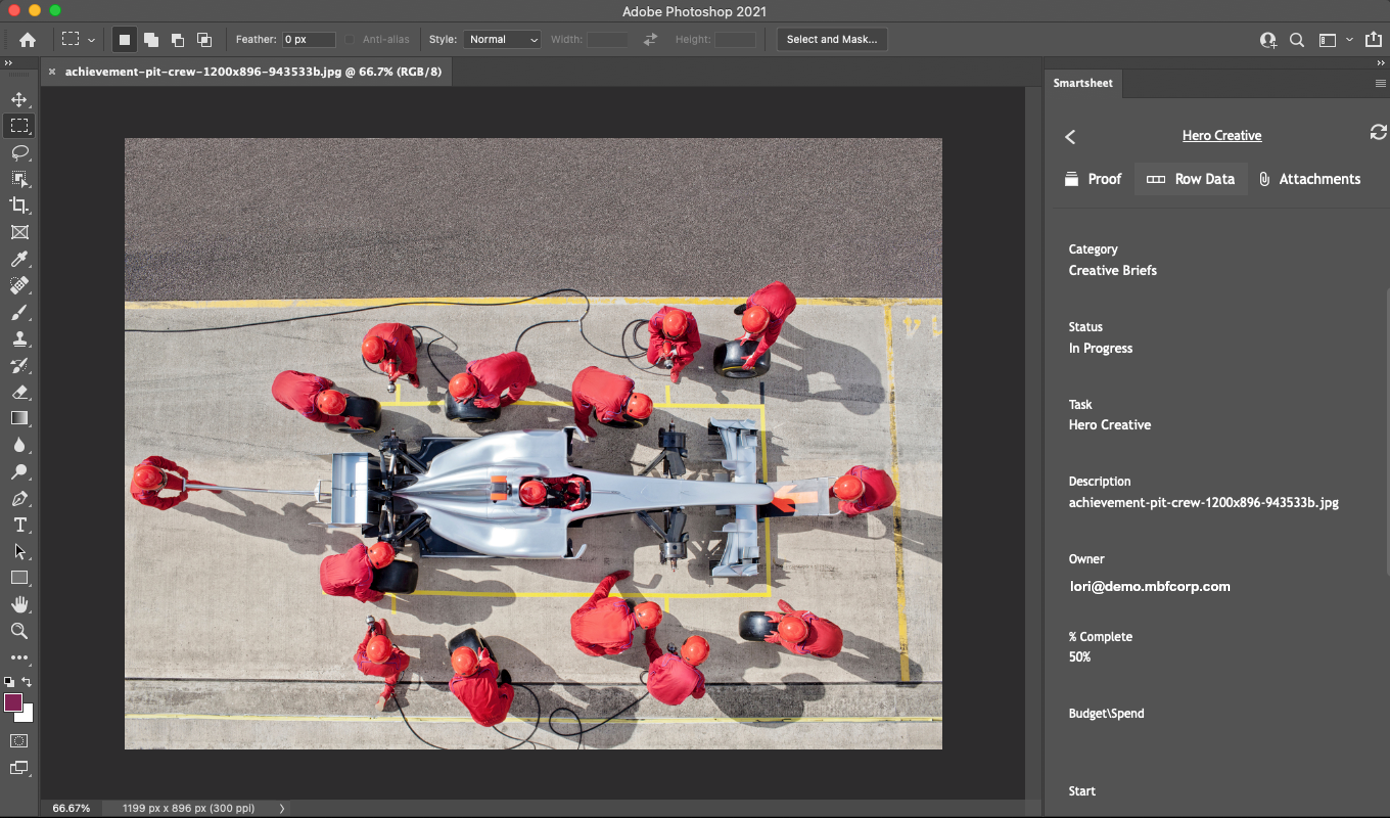This screenshot has width=1392, height=818.
Task: Select the Spot Healing Brush tool
Action: (19, 285)
